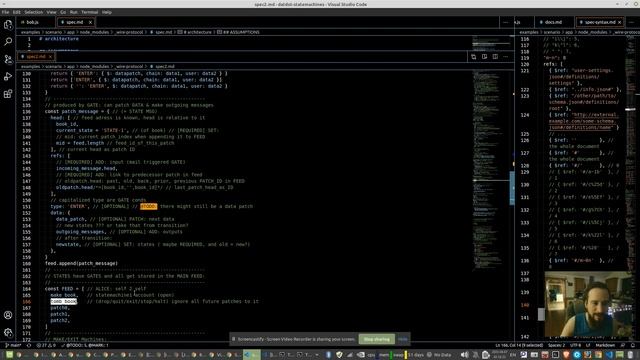Click line number 166 in the gutter
Screen dimensions: 640x360
[x=27, y=301]
